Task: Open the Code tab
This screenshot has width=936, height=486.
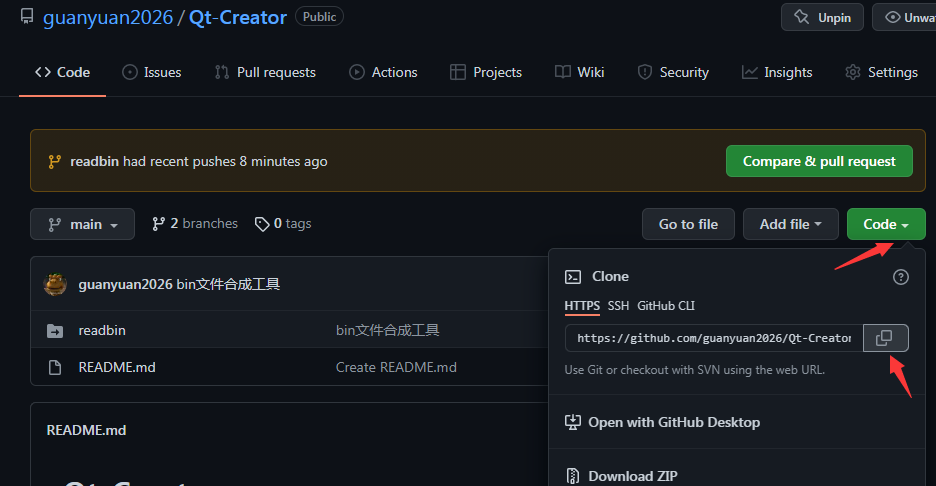Action: point(63,72)
